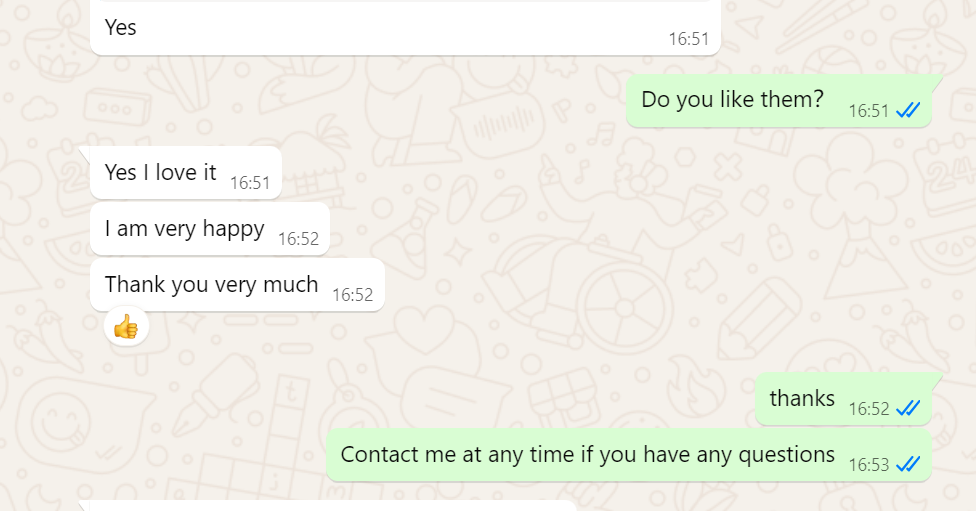Viewport: 976px width, 511px height.
Task: Click 16:53 timestamp on "Contact me" message
Action: [x=868, y=465]
